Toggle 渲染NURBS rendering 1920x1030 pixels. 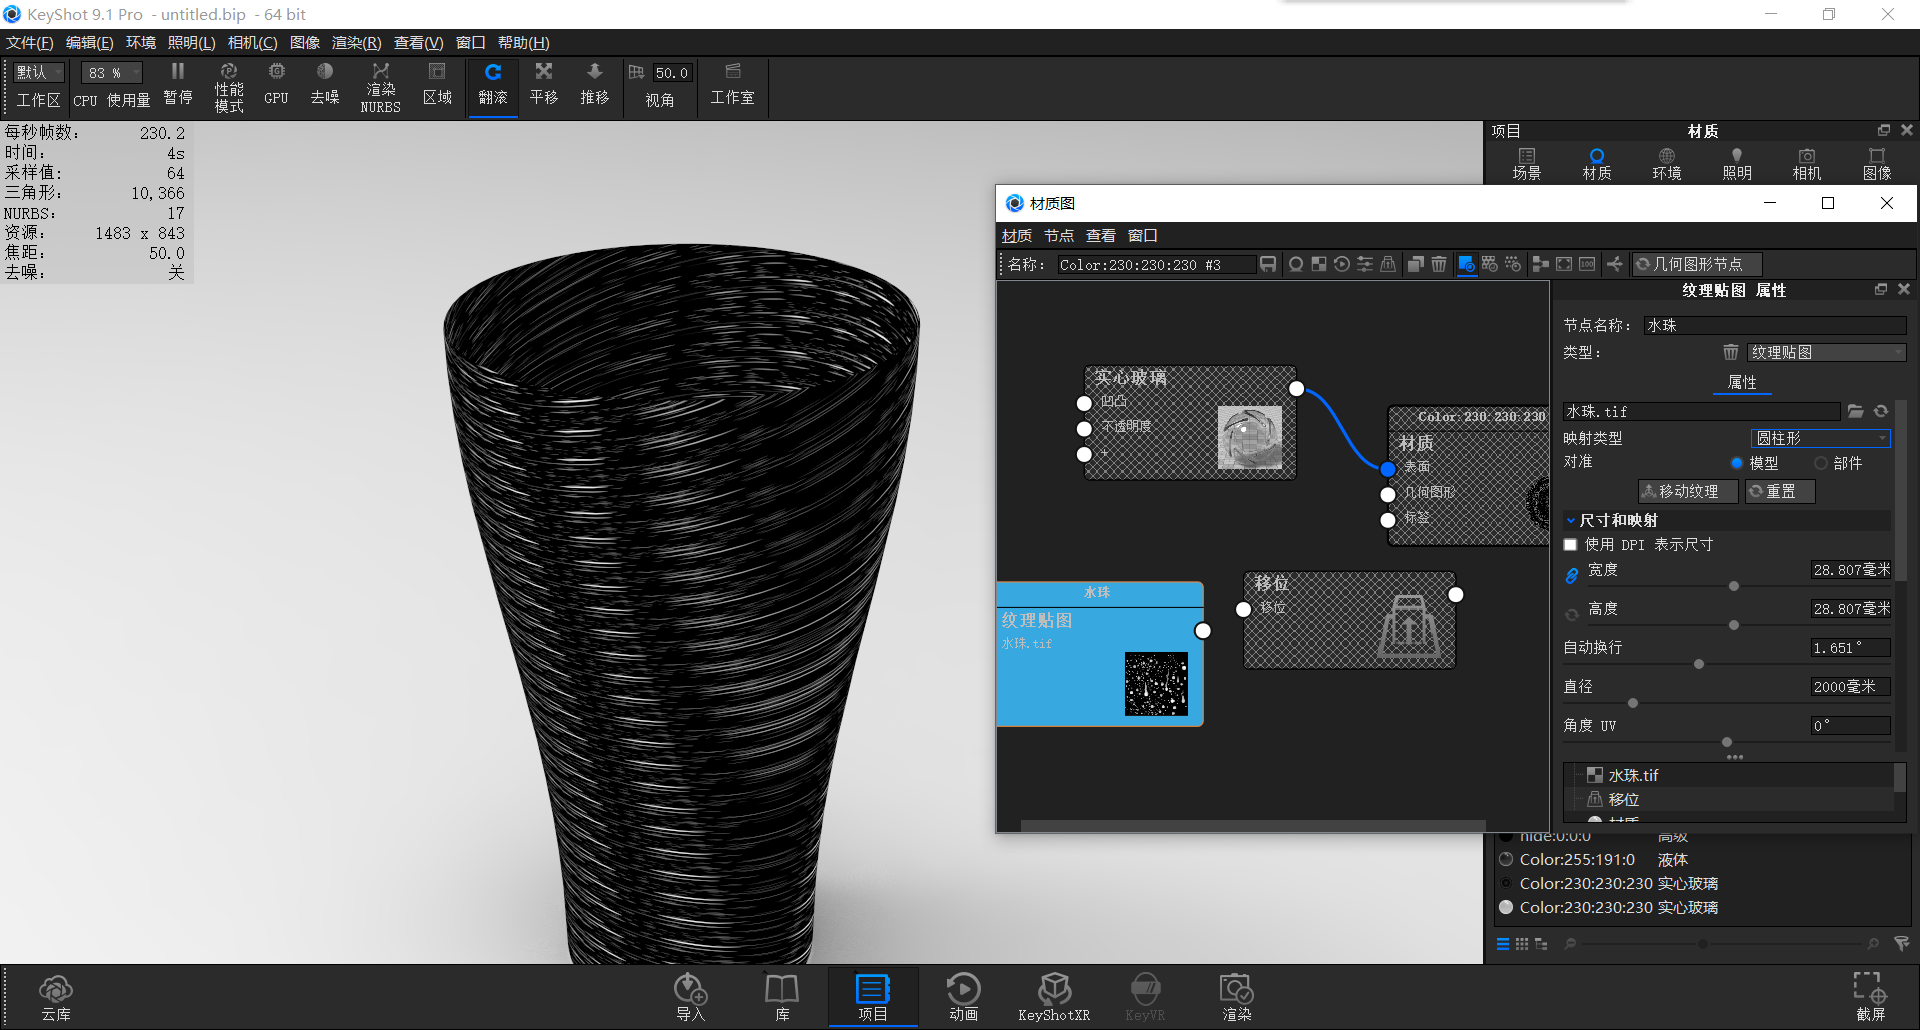click(x=380, y=85)
